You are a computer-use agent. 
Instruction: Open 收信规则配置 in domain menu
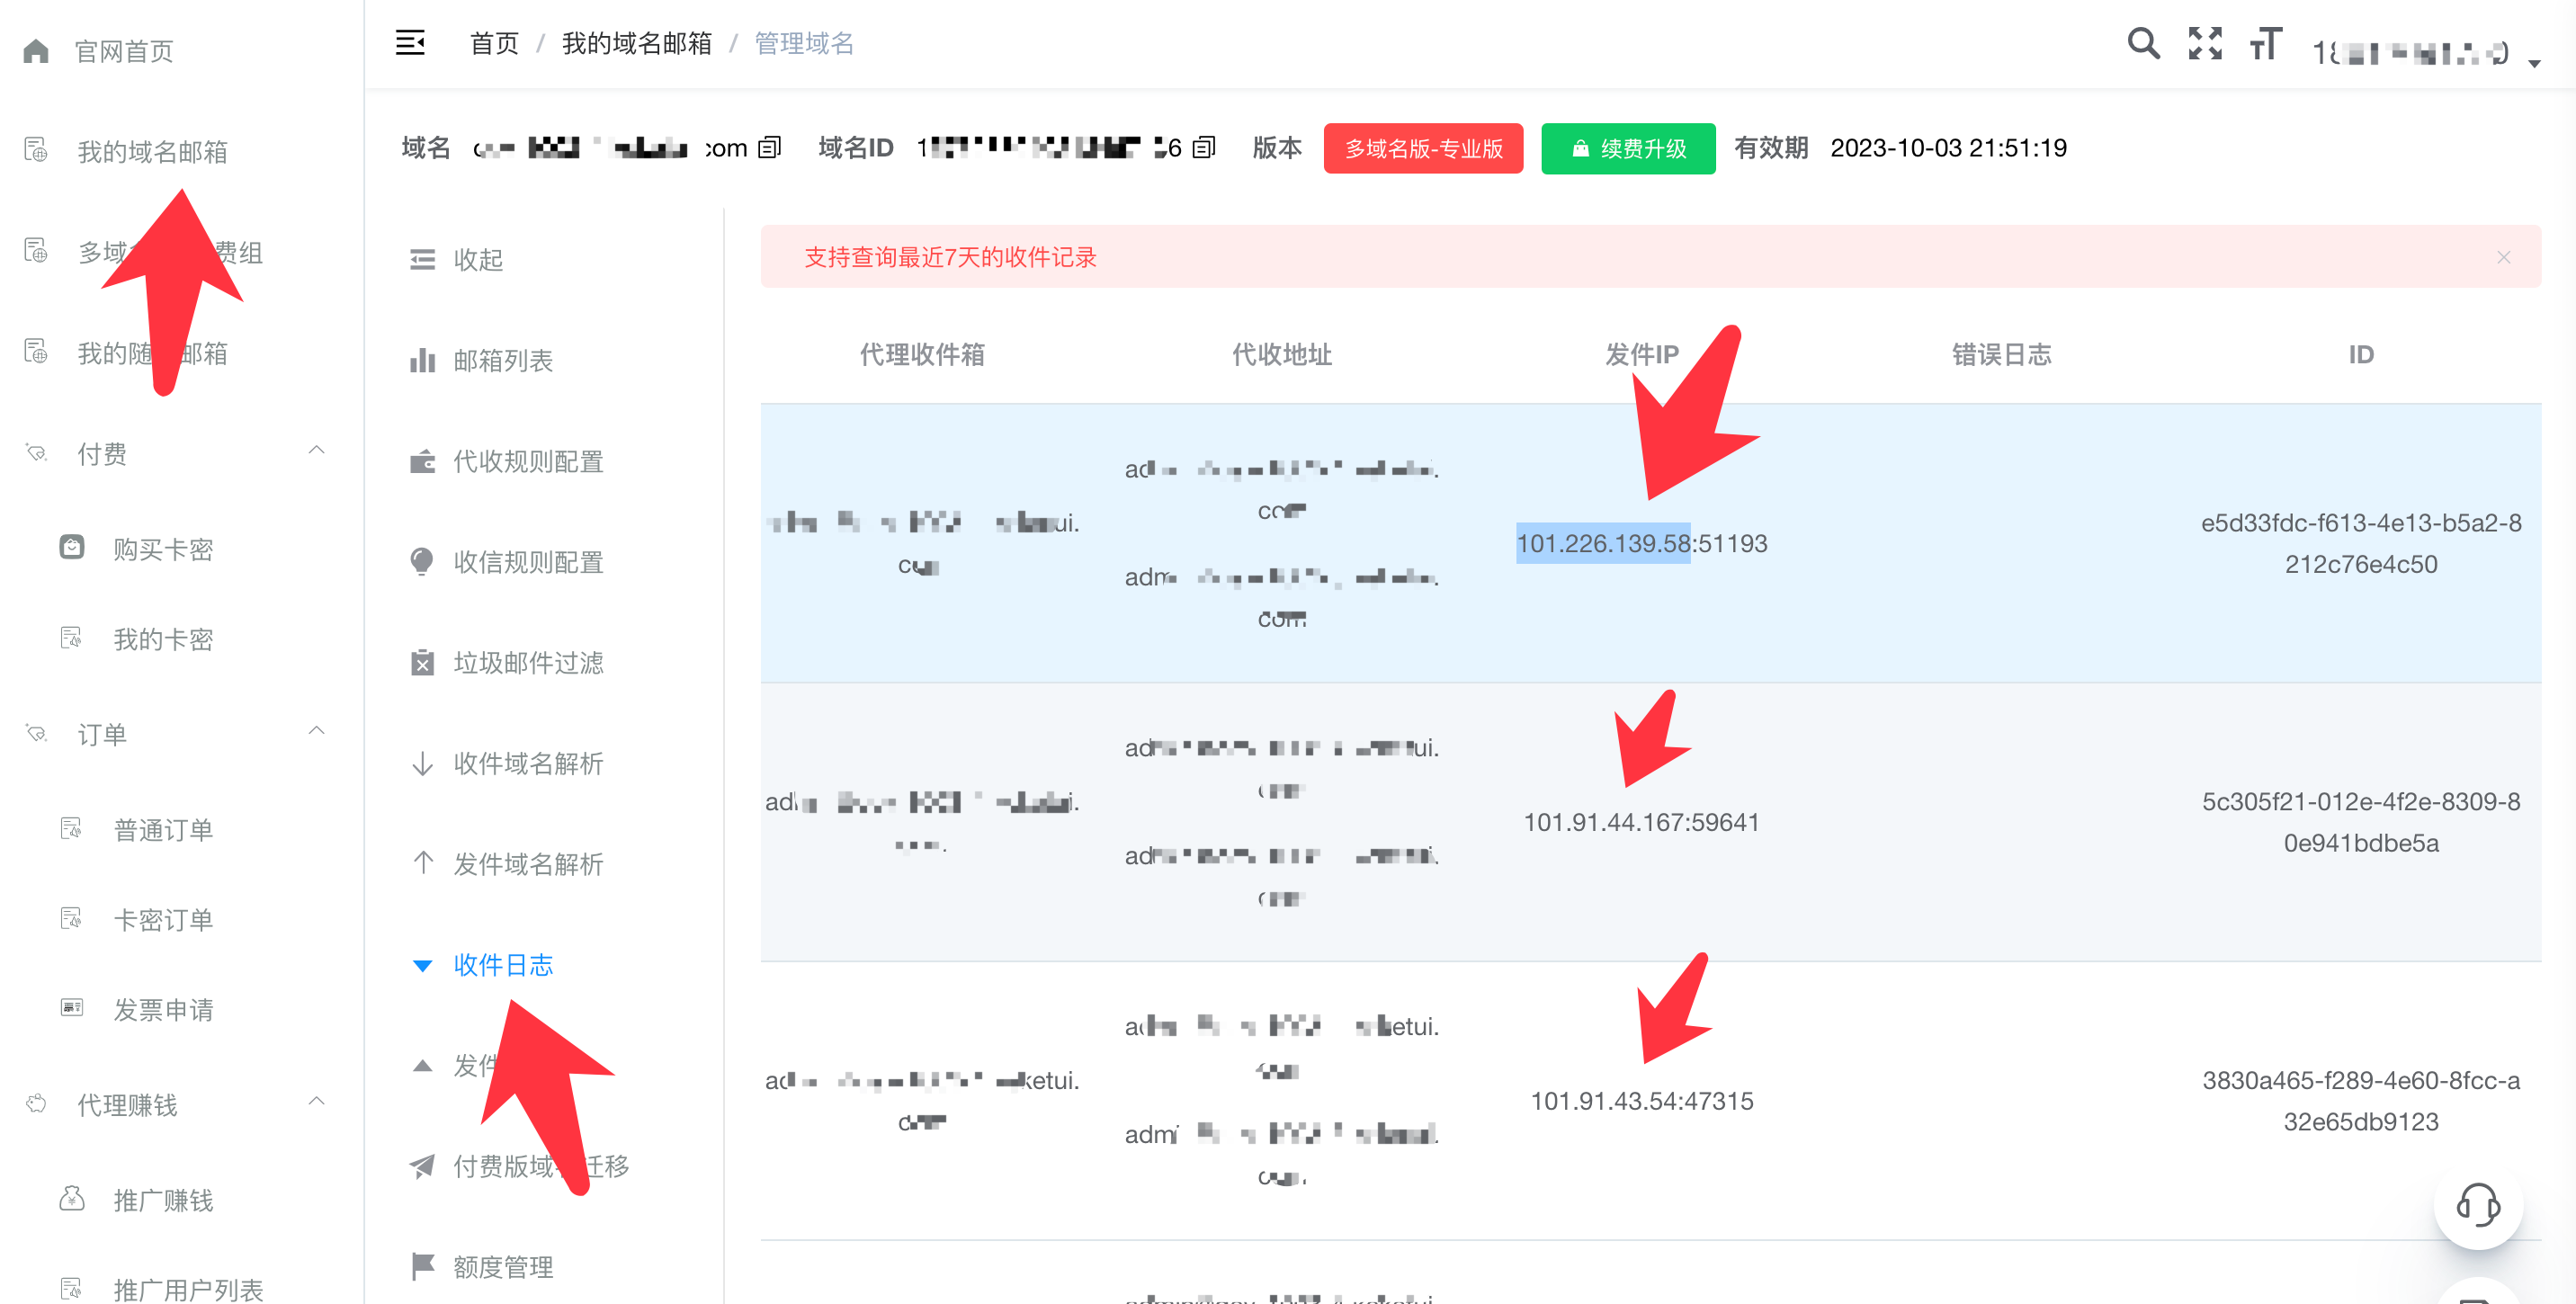tap(528, 563)
